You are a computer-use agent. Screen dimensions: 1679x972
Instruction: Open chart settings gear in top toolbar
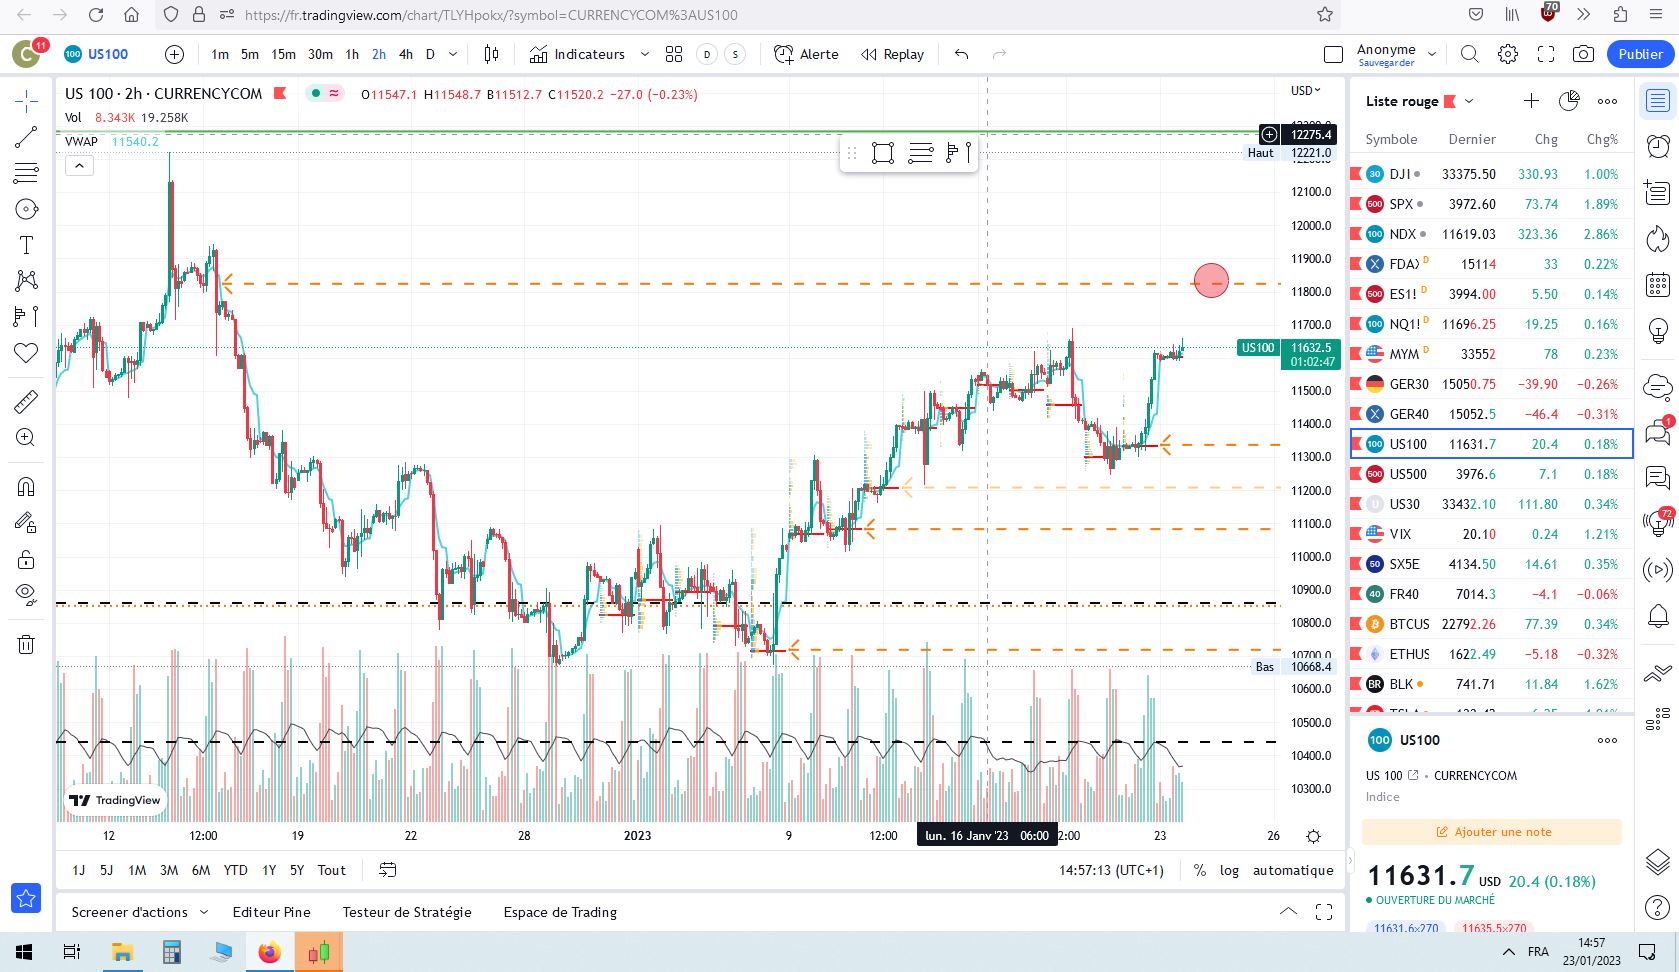[1508, 54]
